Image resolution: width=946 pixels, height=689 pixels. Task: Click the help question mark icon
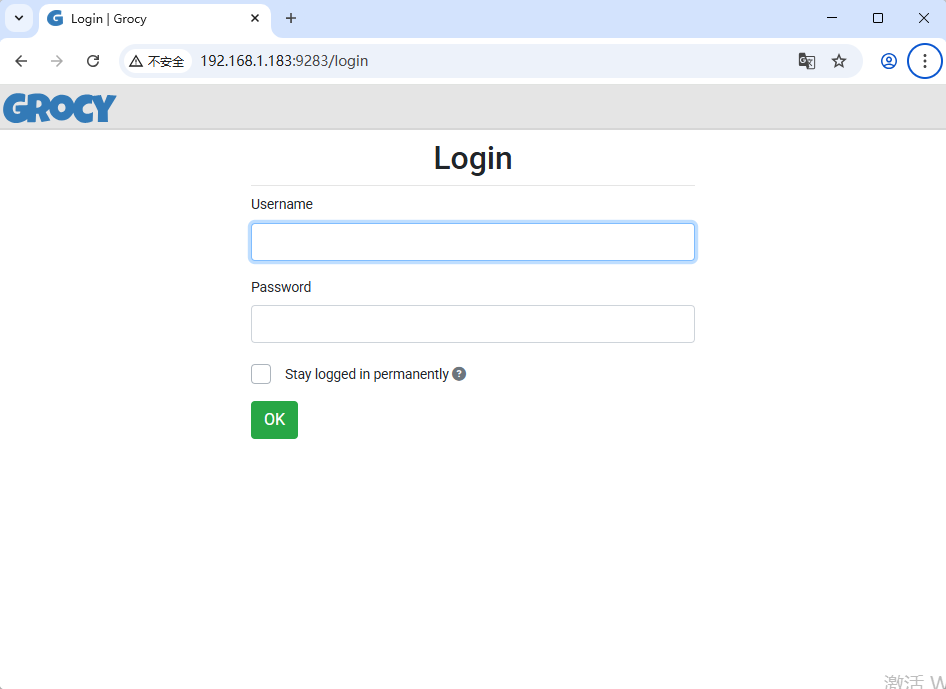[459, 374]
